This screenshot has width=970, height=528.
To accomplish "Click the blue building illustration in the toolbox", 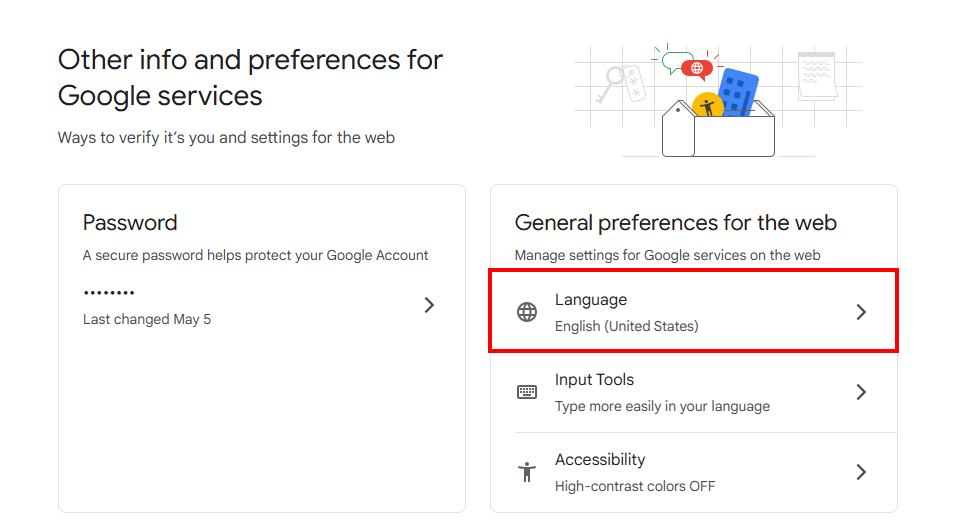I will (x=737, y=92).
